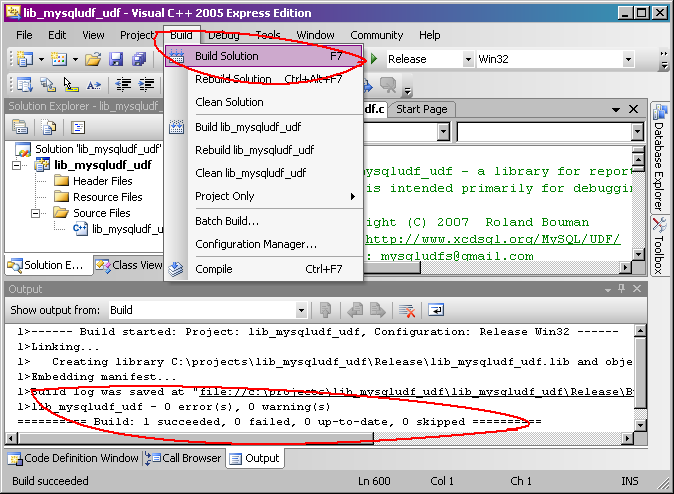Click the comment bubble toolbar icon

point(388,85)
